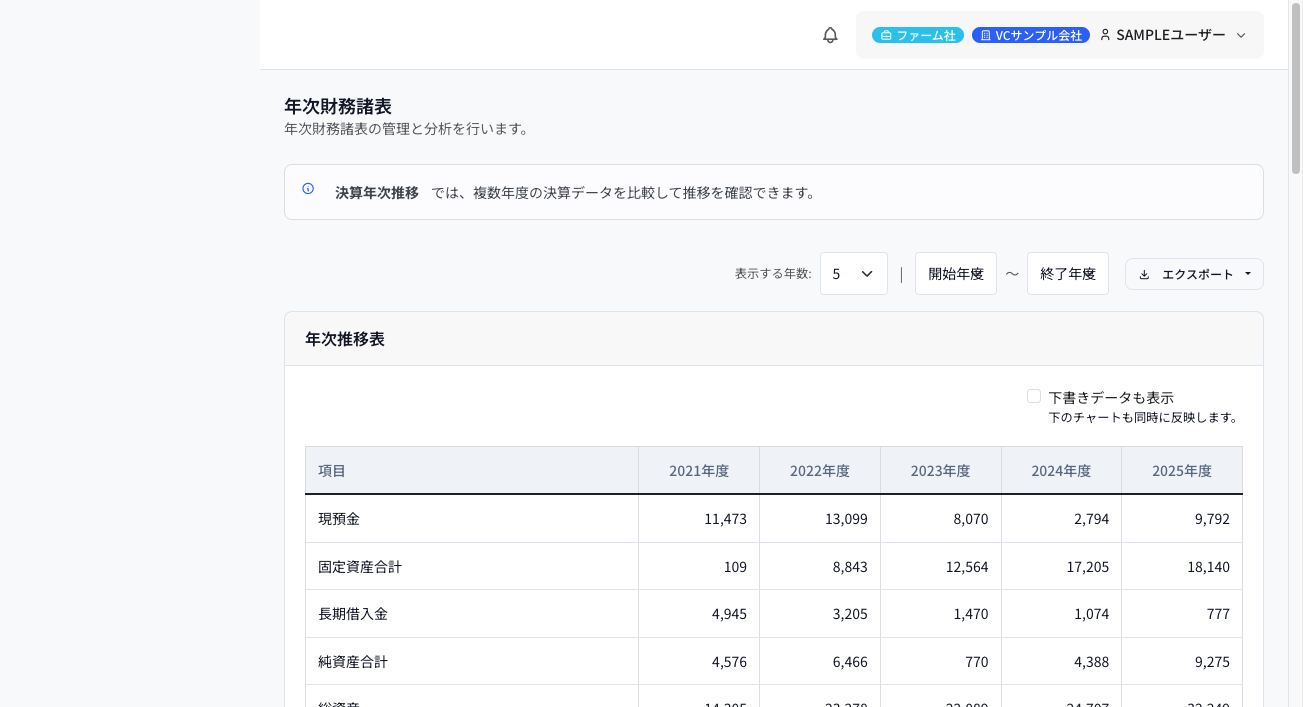Click the 終了年度 field
This screenshot has height=707, width=1303.
(x=1067, y=273)
